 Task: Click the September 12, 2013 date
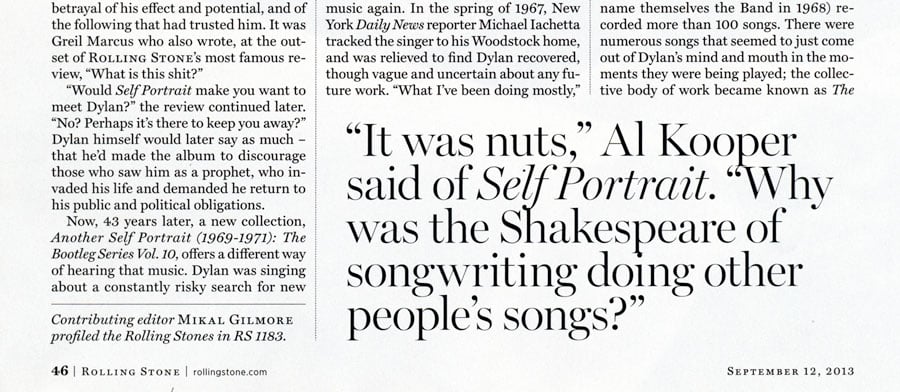click(x=790, y=371)
